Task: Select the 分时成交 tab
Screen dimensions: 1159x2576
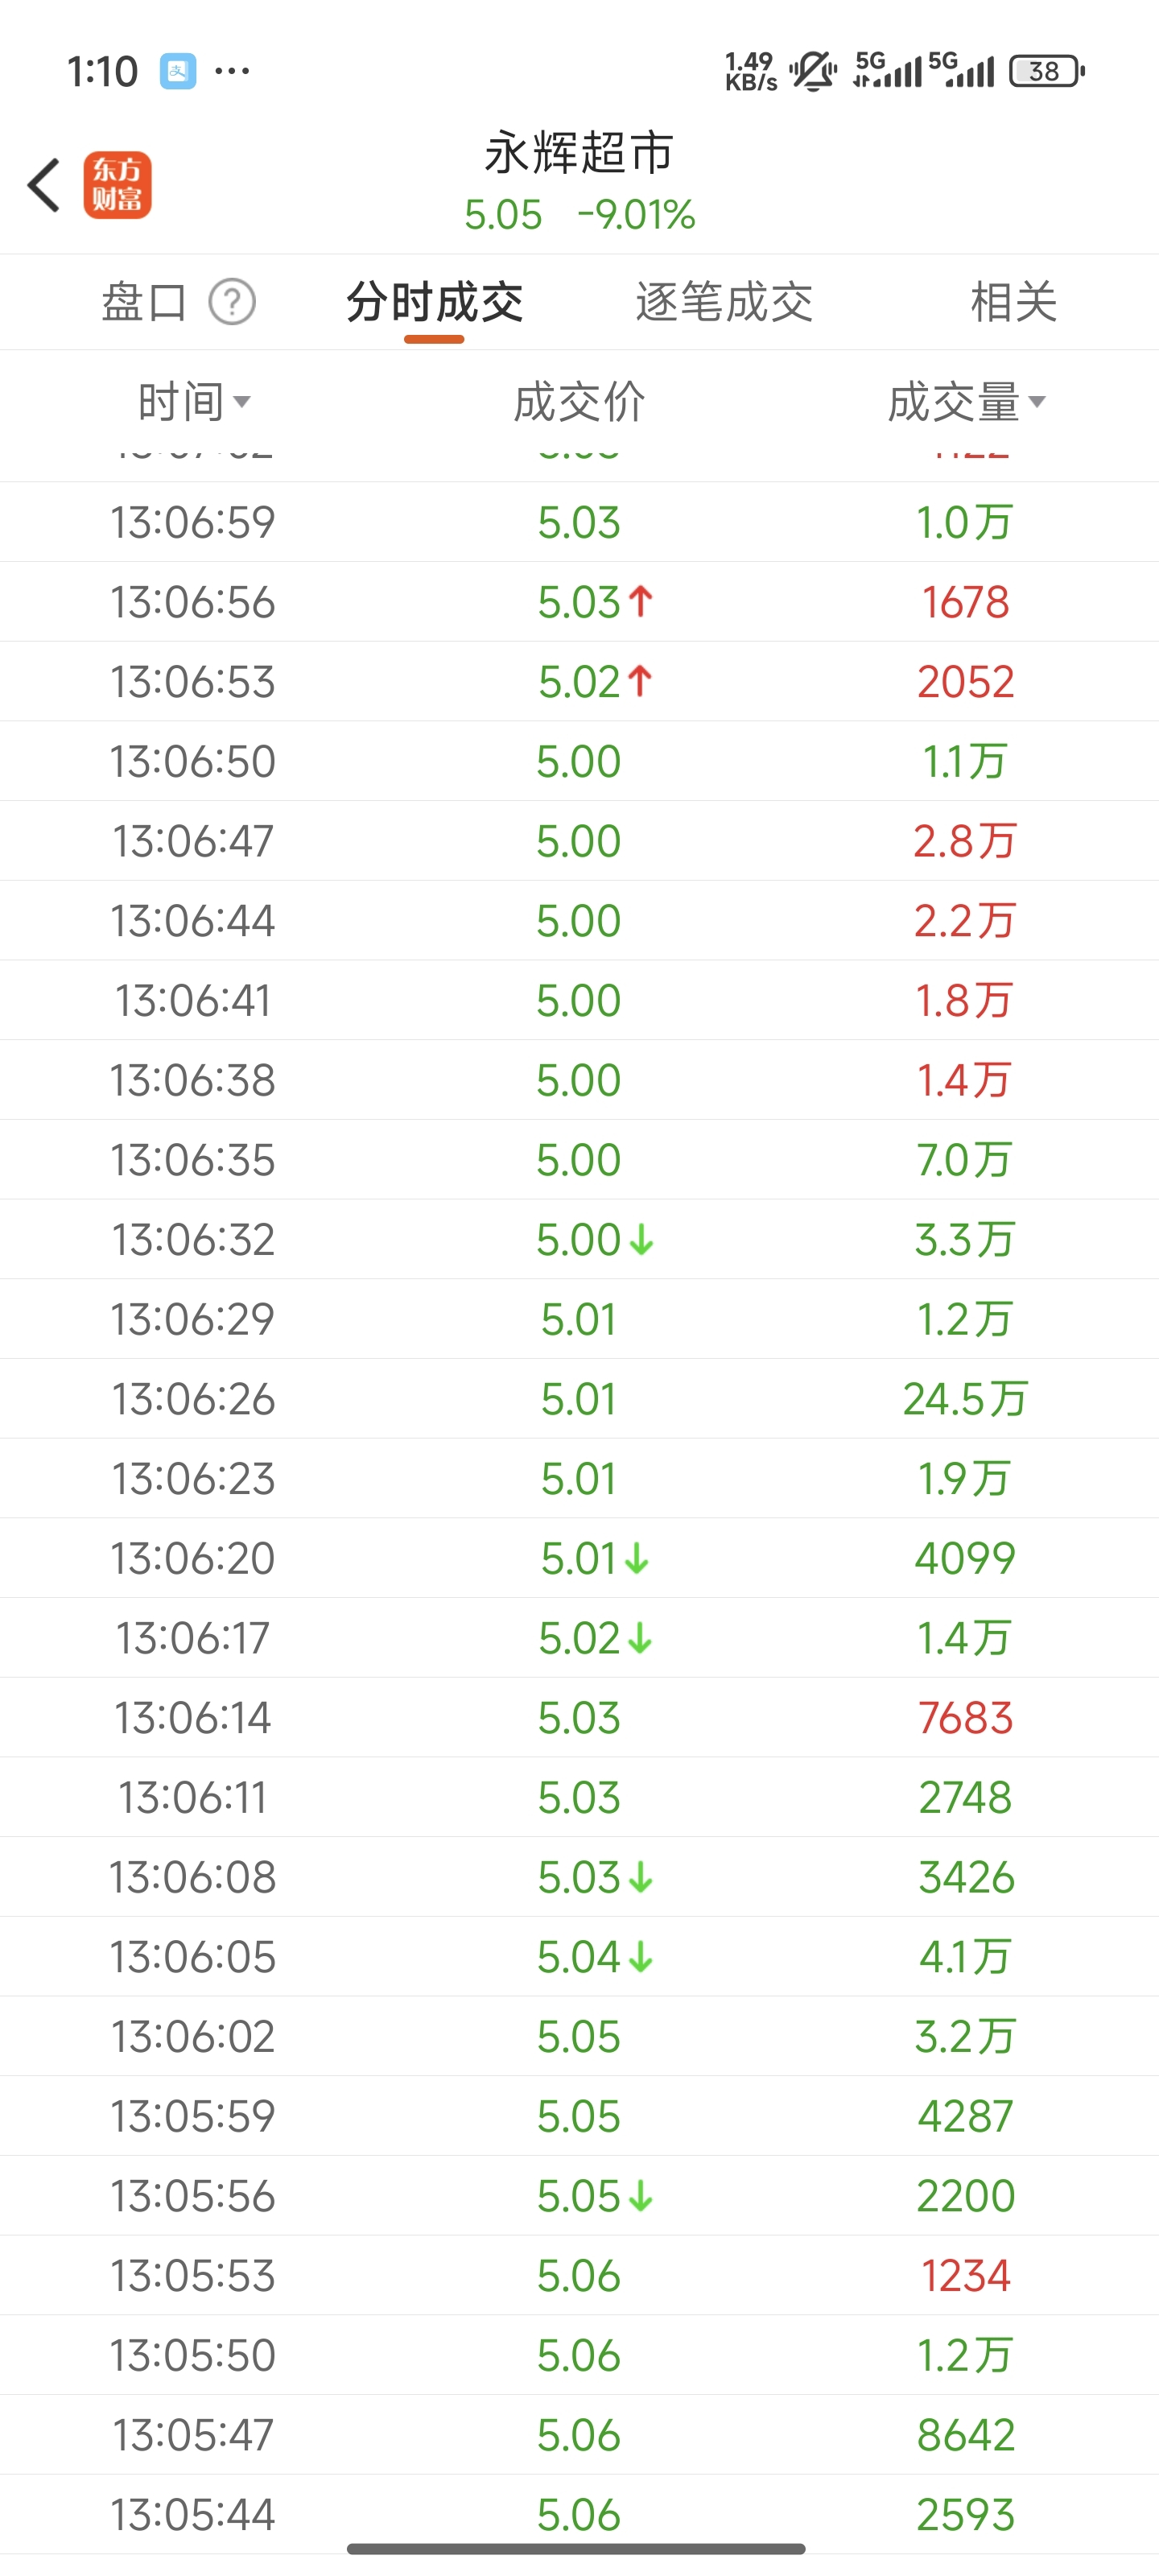Action: 434,302
